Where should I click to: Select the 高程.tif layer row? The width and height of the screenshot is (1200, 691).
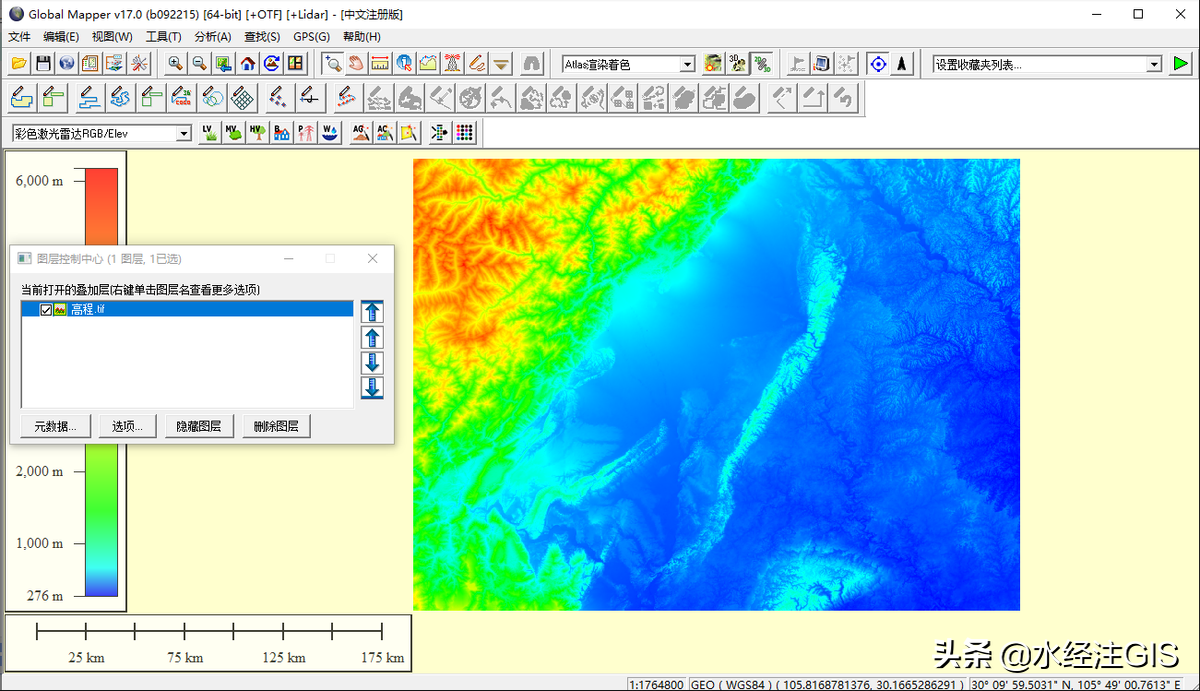click(x=188, y=310)
